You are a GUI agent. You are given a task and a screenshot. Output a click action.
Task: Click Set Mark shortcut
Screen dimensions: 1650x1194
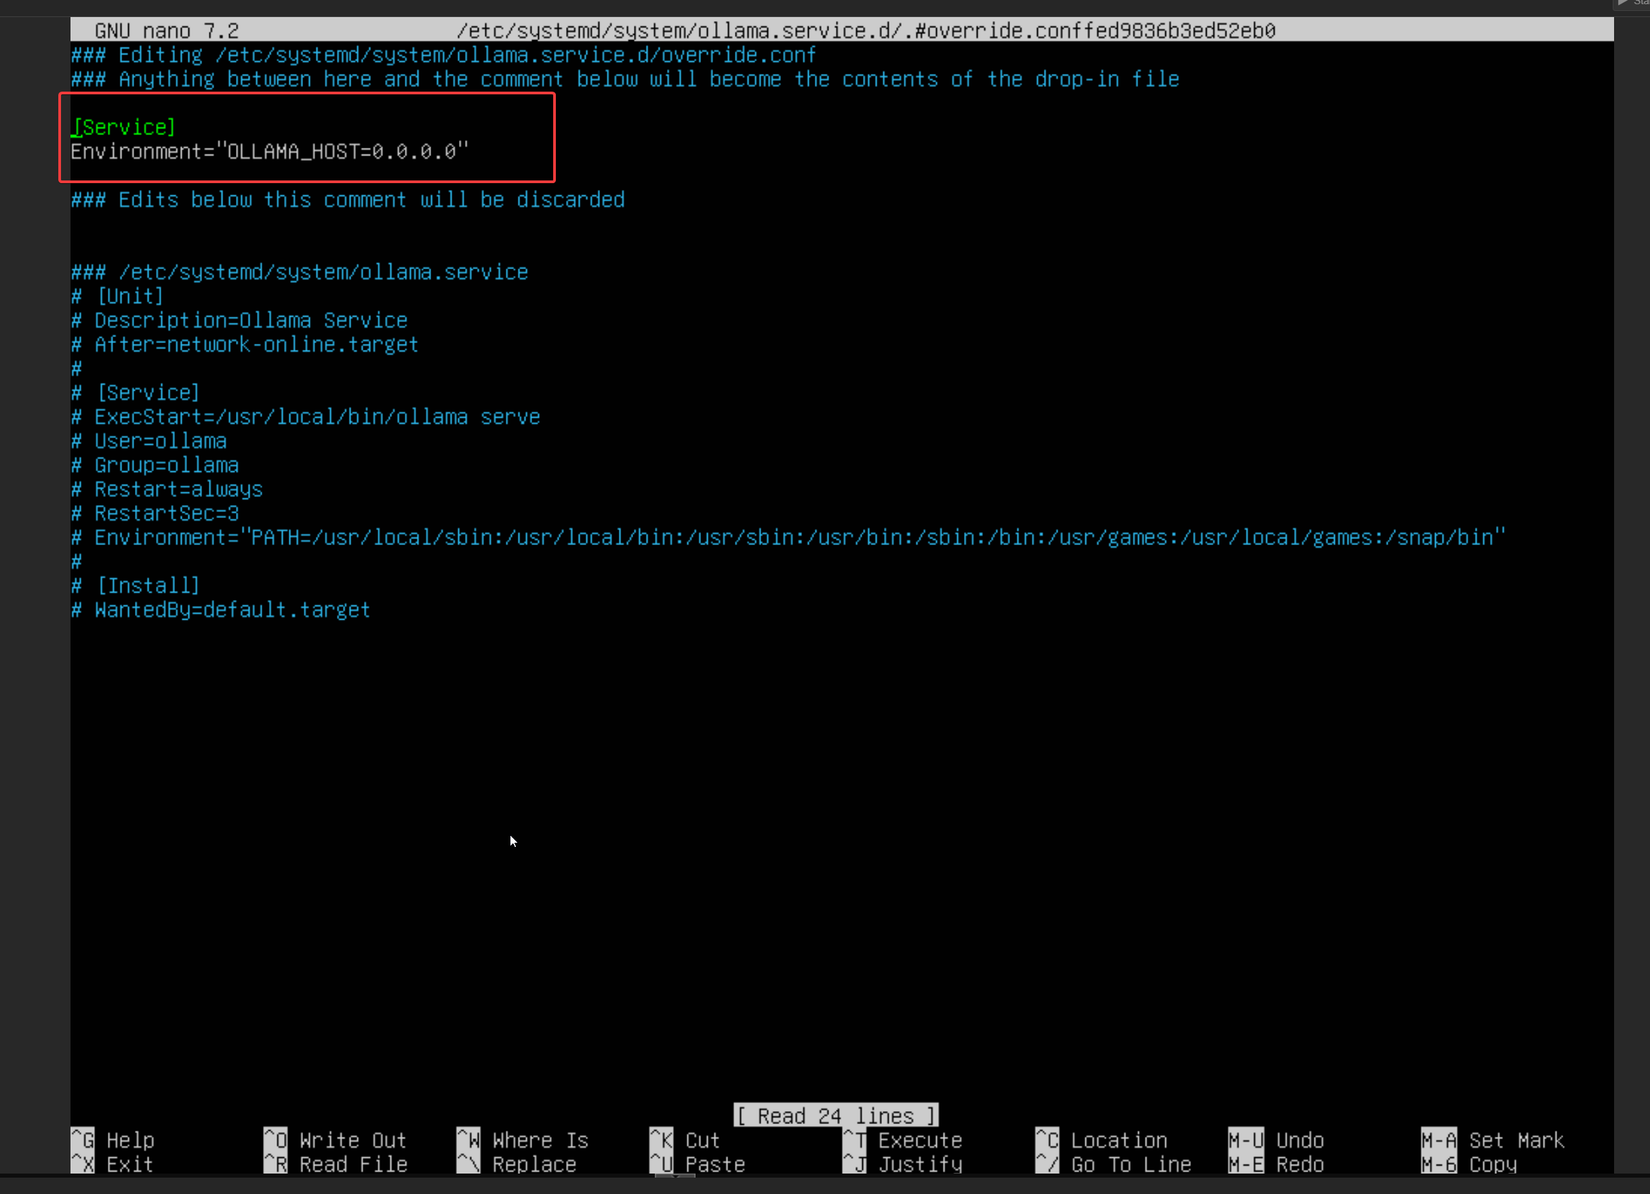(1493, 1140)
